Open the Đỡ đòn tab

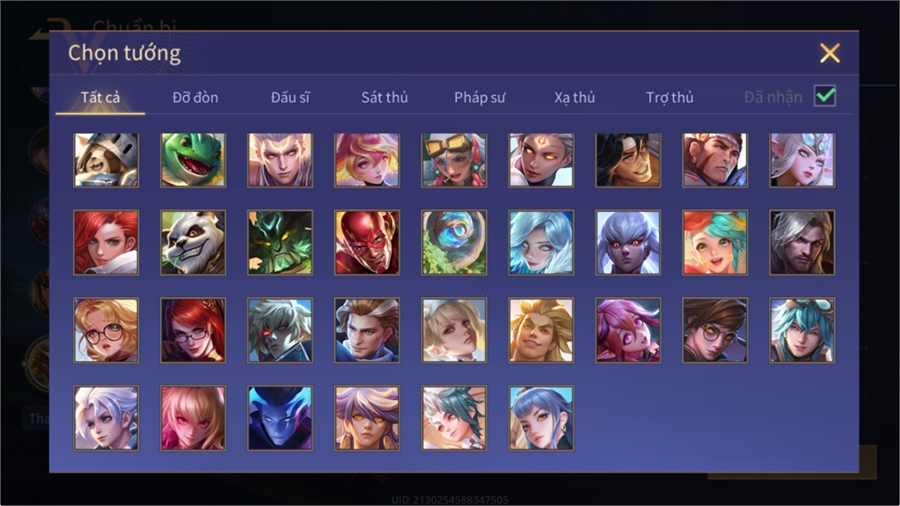(195, 98)
